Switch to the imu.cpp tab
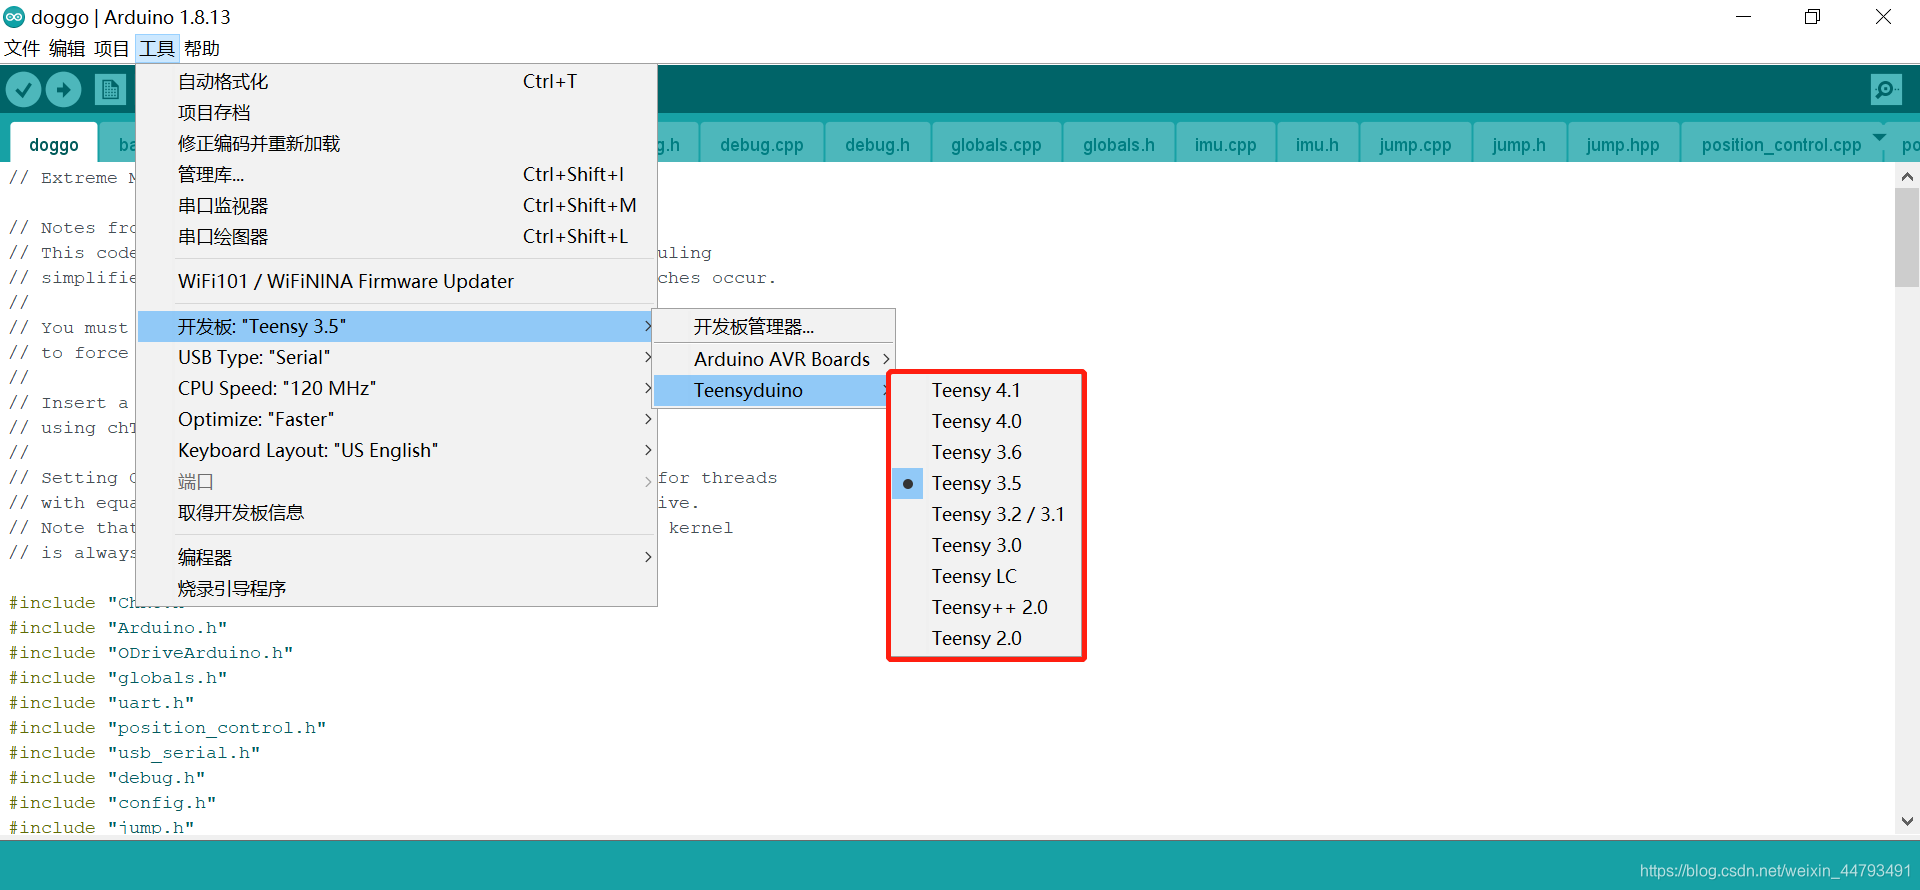The height and width of the screenshot is (890, 1920). click(x=1225, y=144)
